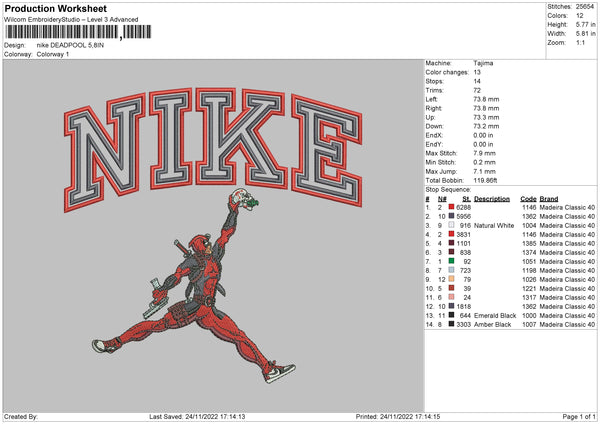Click the Width value 5.81 in
The image size is (600, 424).
(x=585, y=34)
